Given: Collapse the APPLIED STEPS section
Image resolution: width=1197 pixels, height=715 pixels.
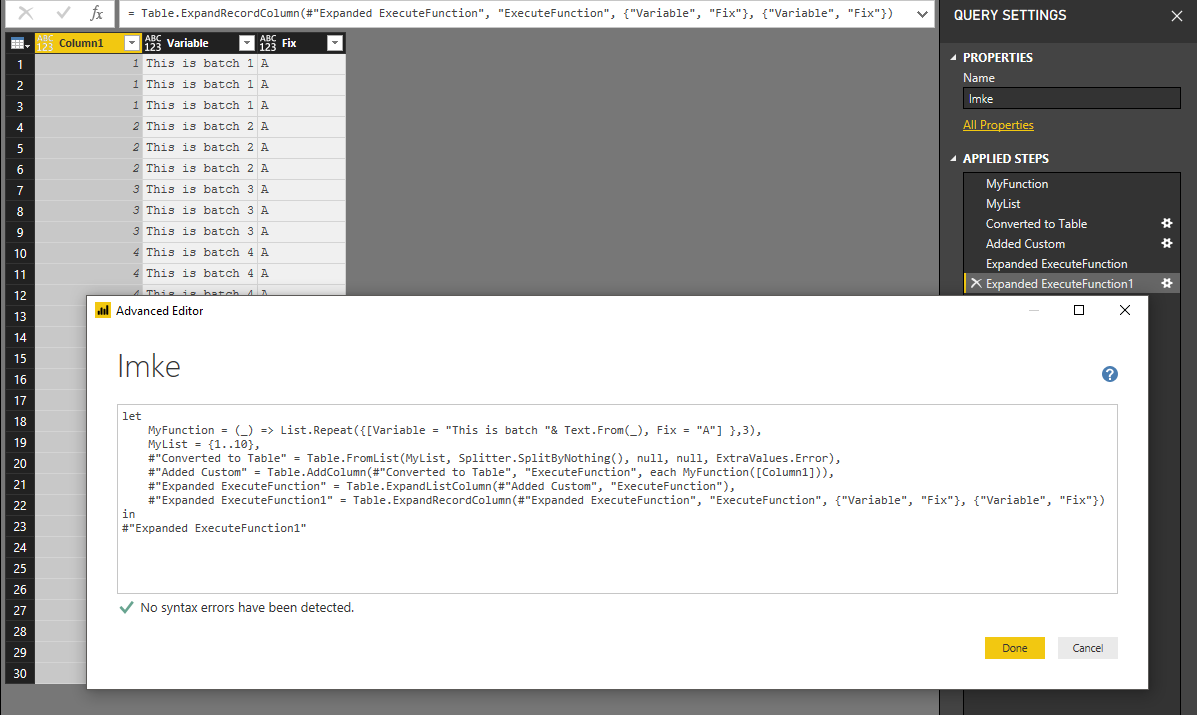Looking at the screenshot, I should (x=953, y=159).
